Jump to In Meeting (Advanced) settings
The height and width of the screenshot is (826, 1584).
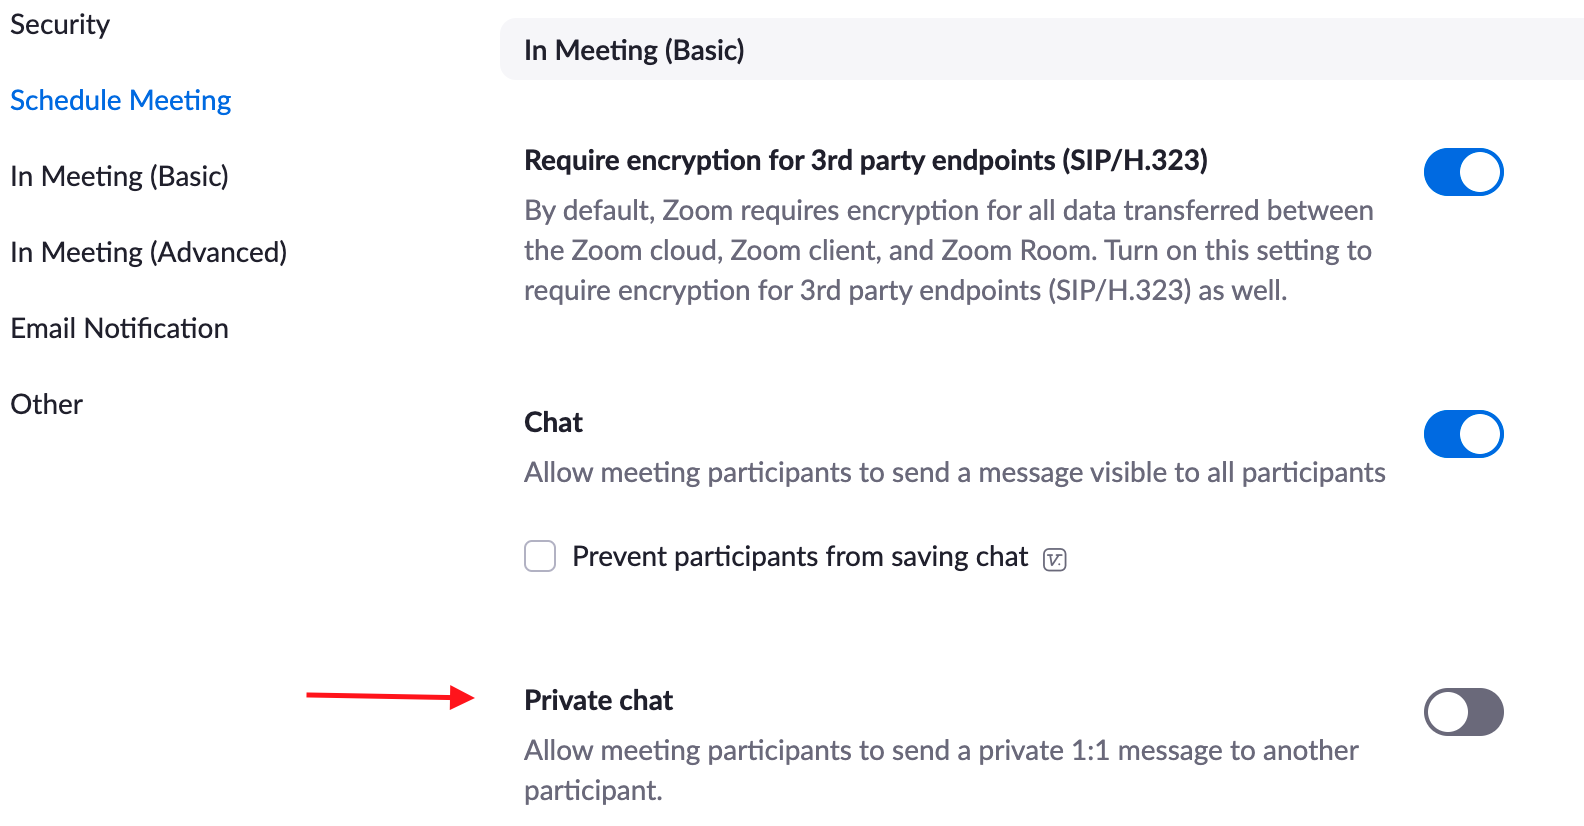coord(148,252)
